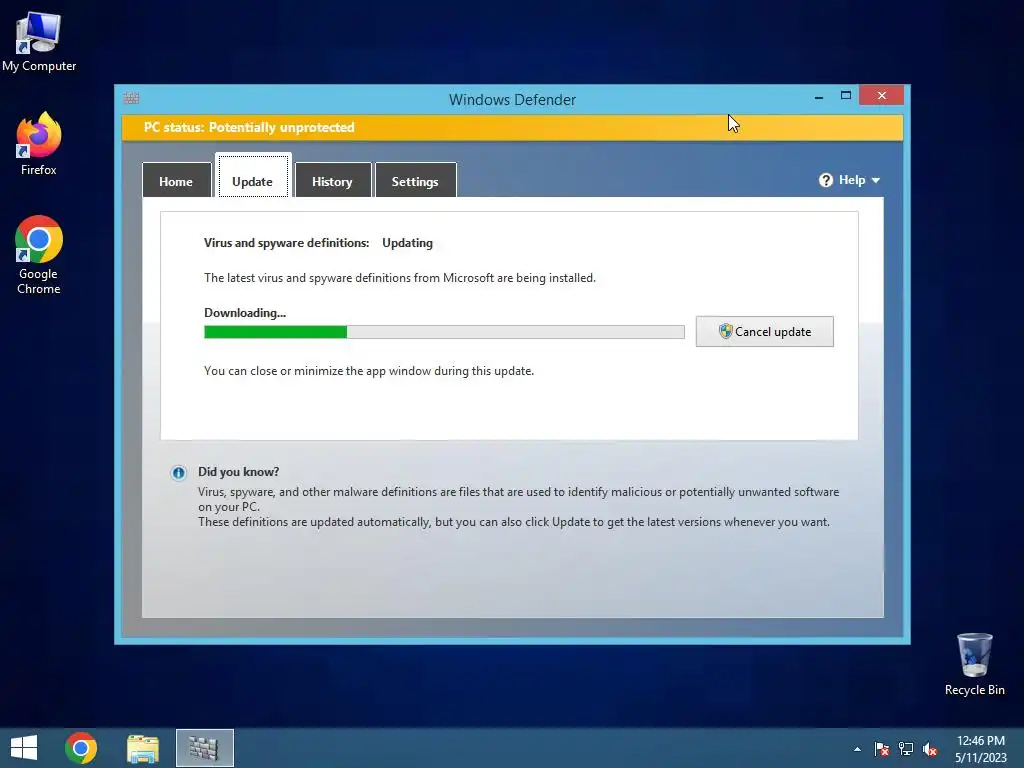1024x768 pixels.
Task: Switch to the History tab
Action: tap(332, 180)
